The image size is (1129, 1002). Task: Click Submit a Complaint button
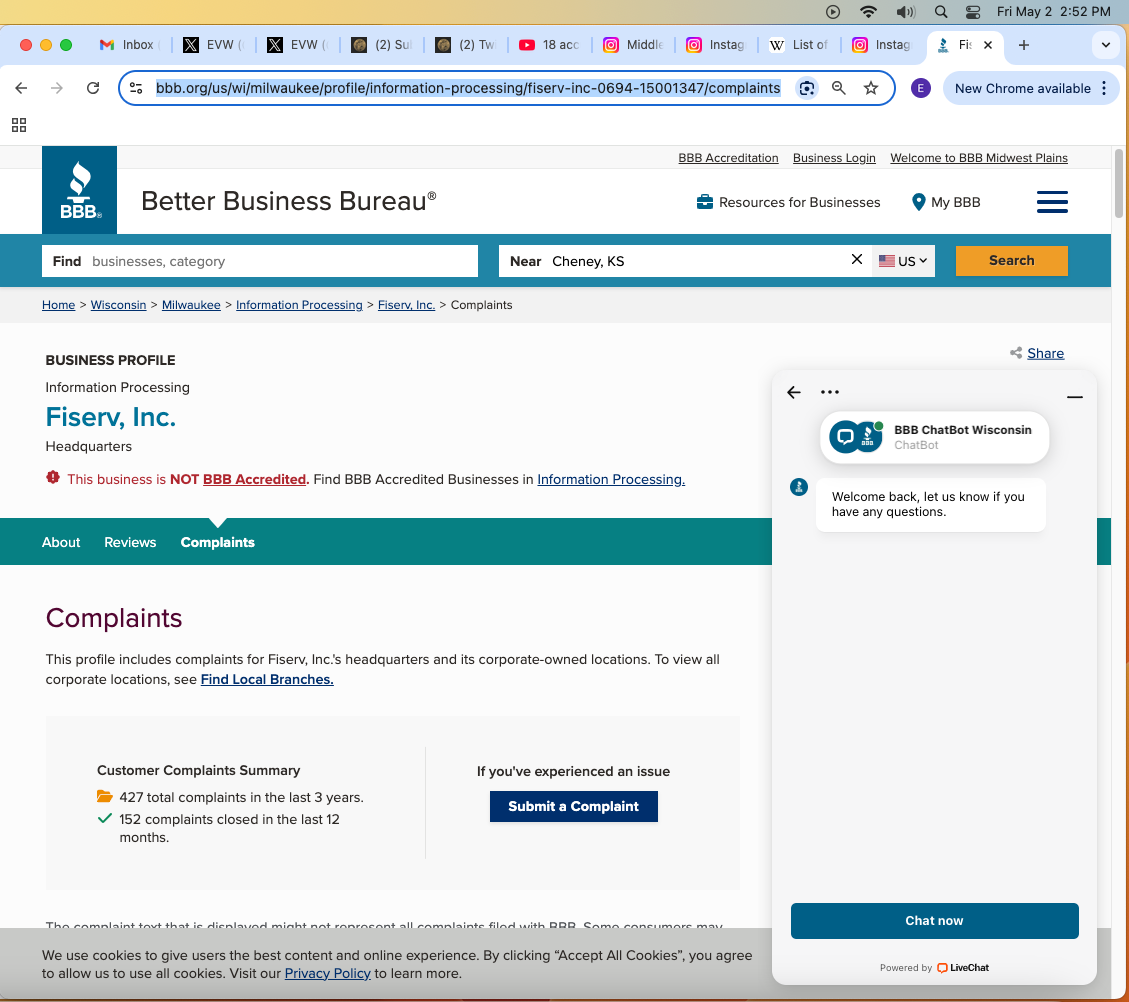pos(573,806)
